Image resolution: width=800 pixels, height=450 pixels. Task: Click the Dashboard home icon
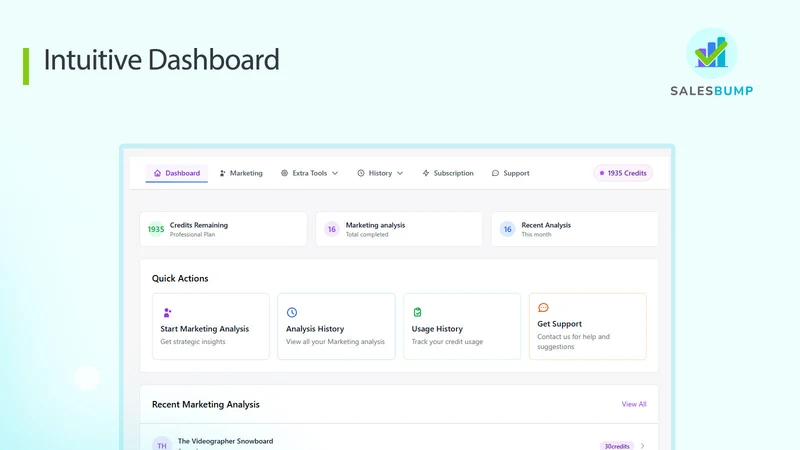pyautogui.click(x=157, y=173)
